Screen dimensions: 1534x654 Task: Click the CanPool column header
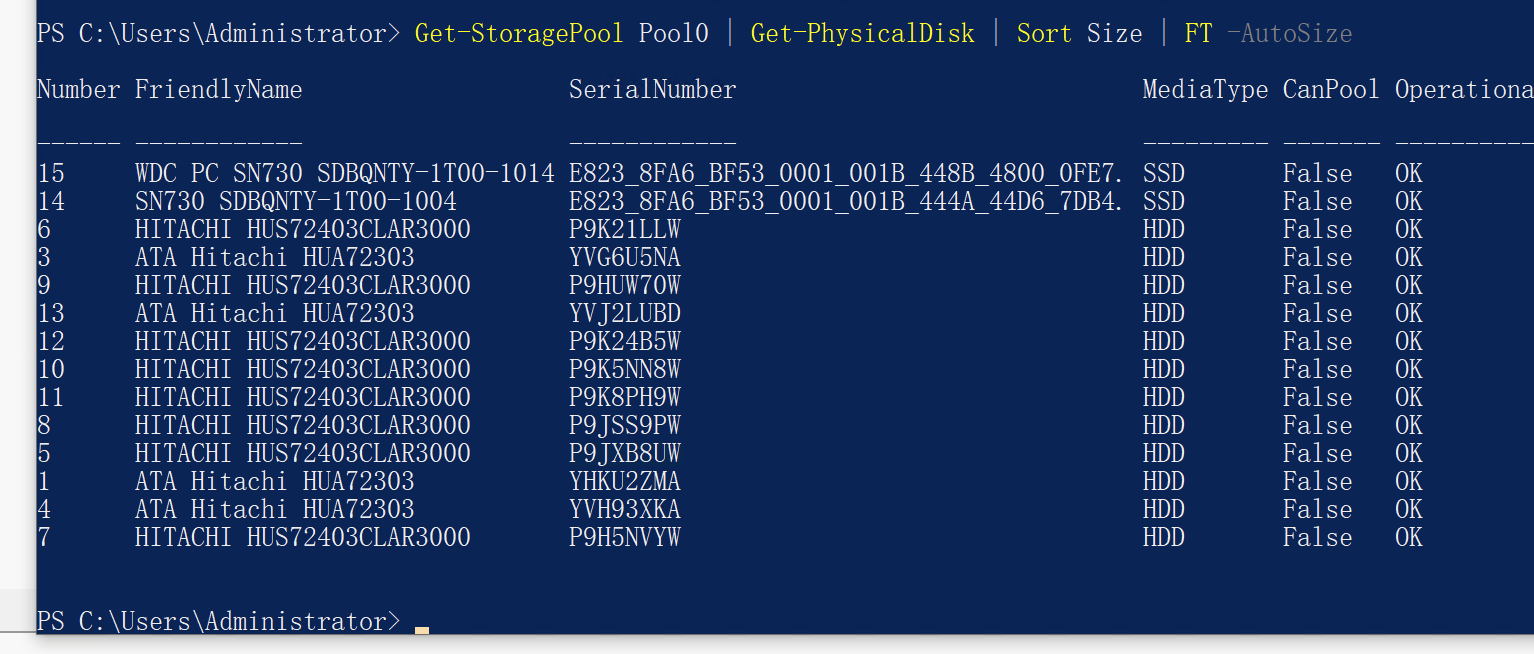coord(1331,90)
